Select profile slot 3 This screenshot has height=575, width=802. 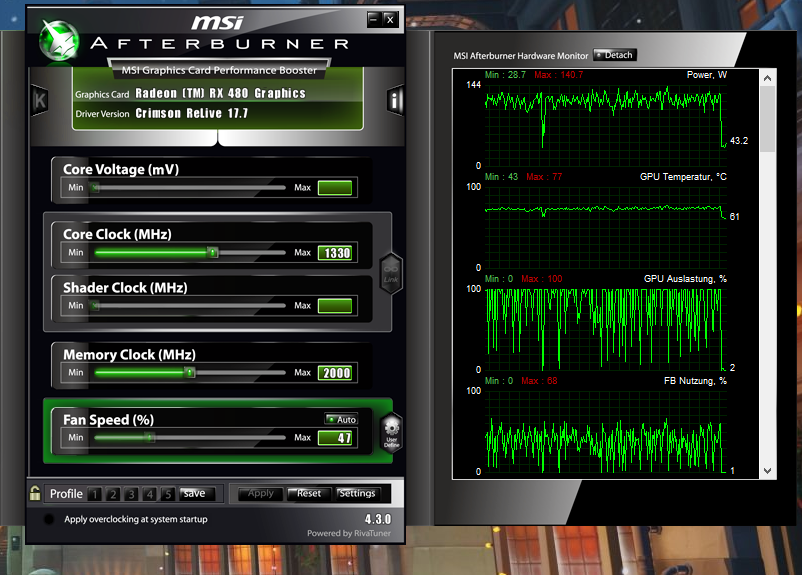(131, 494)
